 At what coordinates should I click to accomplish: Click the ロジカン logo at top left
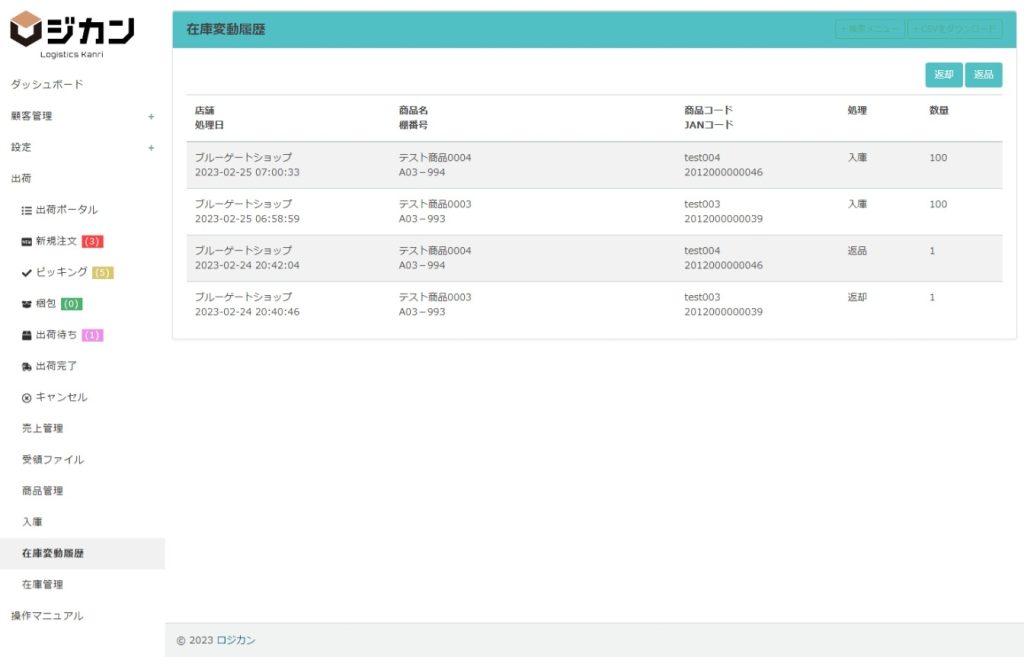[72, 33]
